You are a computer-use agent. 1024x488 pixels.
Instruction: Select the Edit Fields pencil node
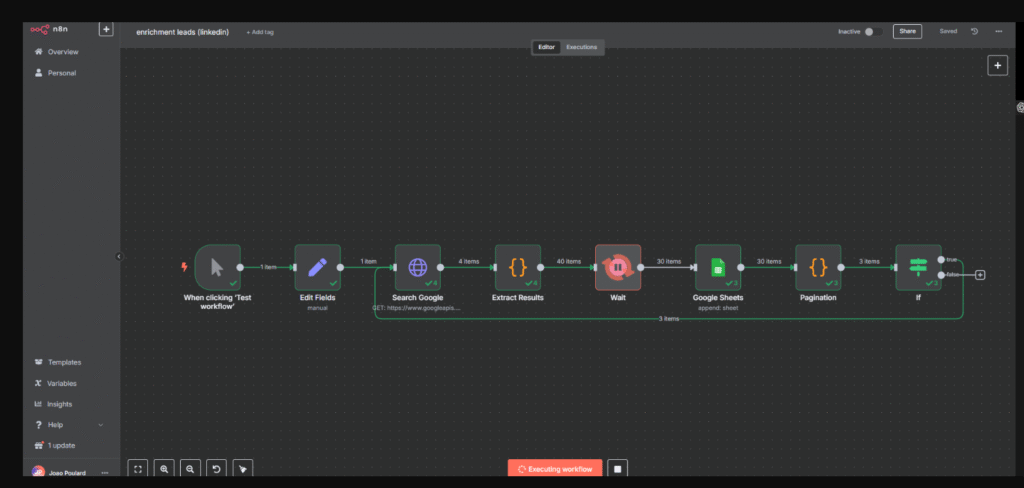coord(317,267)
